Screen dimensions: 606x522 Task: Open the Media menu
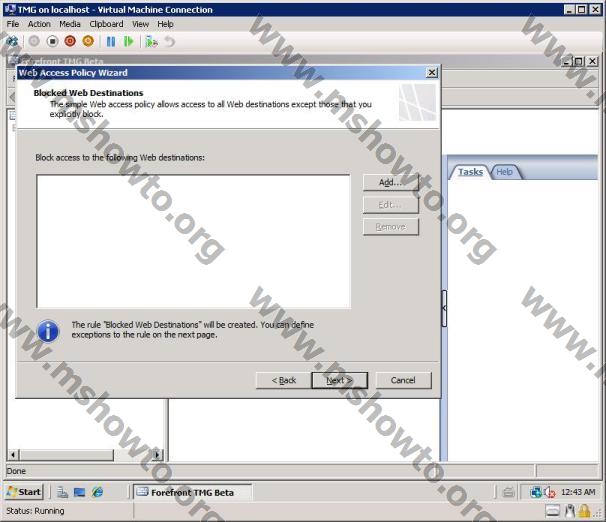[70, 24]
